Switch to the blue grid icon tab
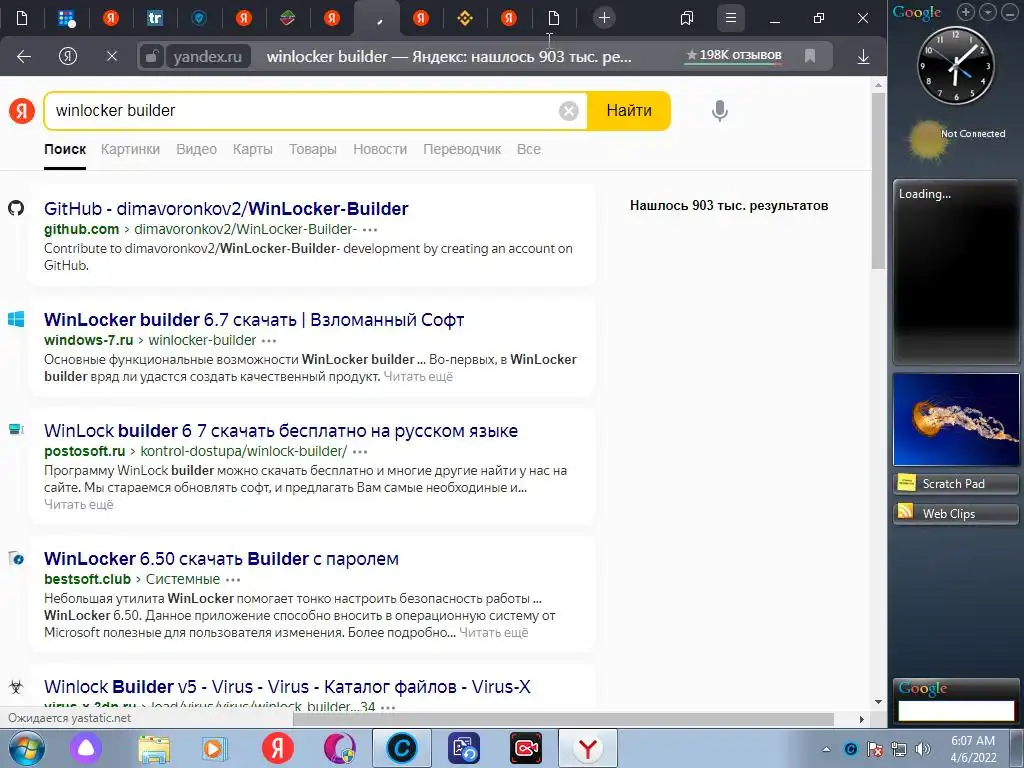The image size is (1024, 768). [67, 18]
